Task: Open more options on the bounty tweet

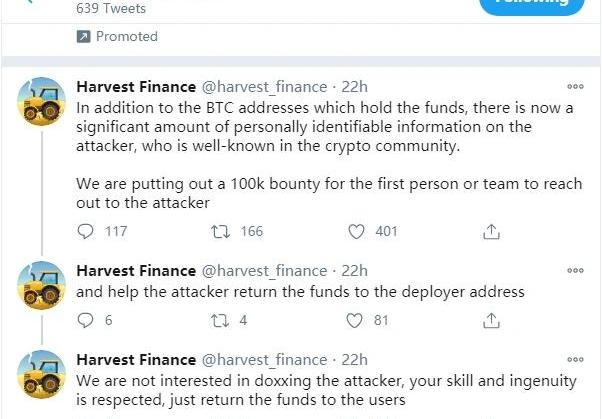Action: click(575, 87)
